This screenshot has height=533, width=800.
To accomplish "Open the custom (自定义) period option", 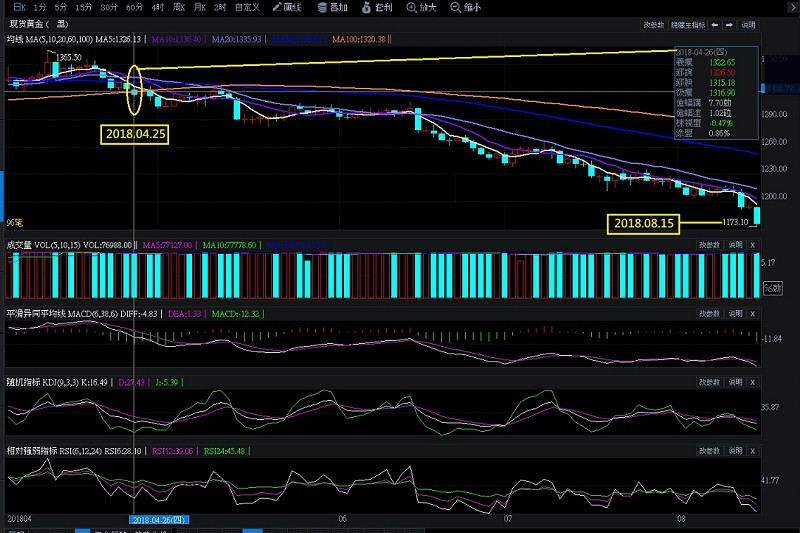I will point(245,7).
